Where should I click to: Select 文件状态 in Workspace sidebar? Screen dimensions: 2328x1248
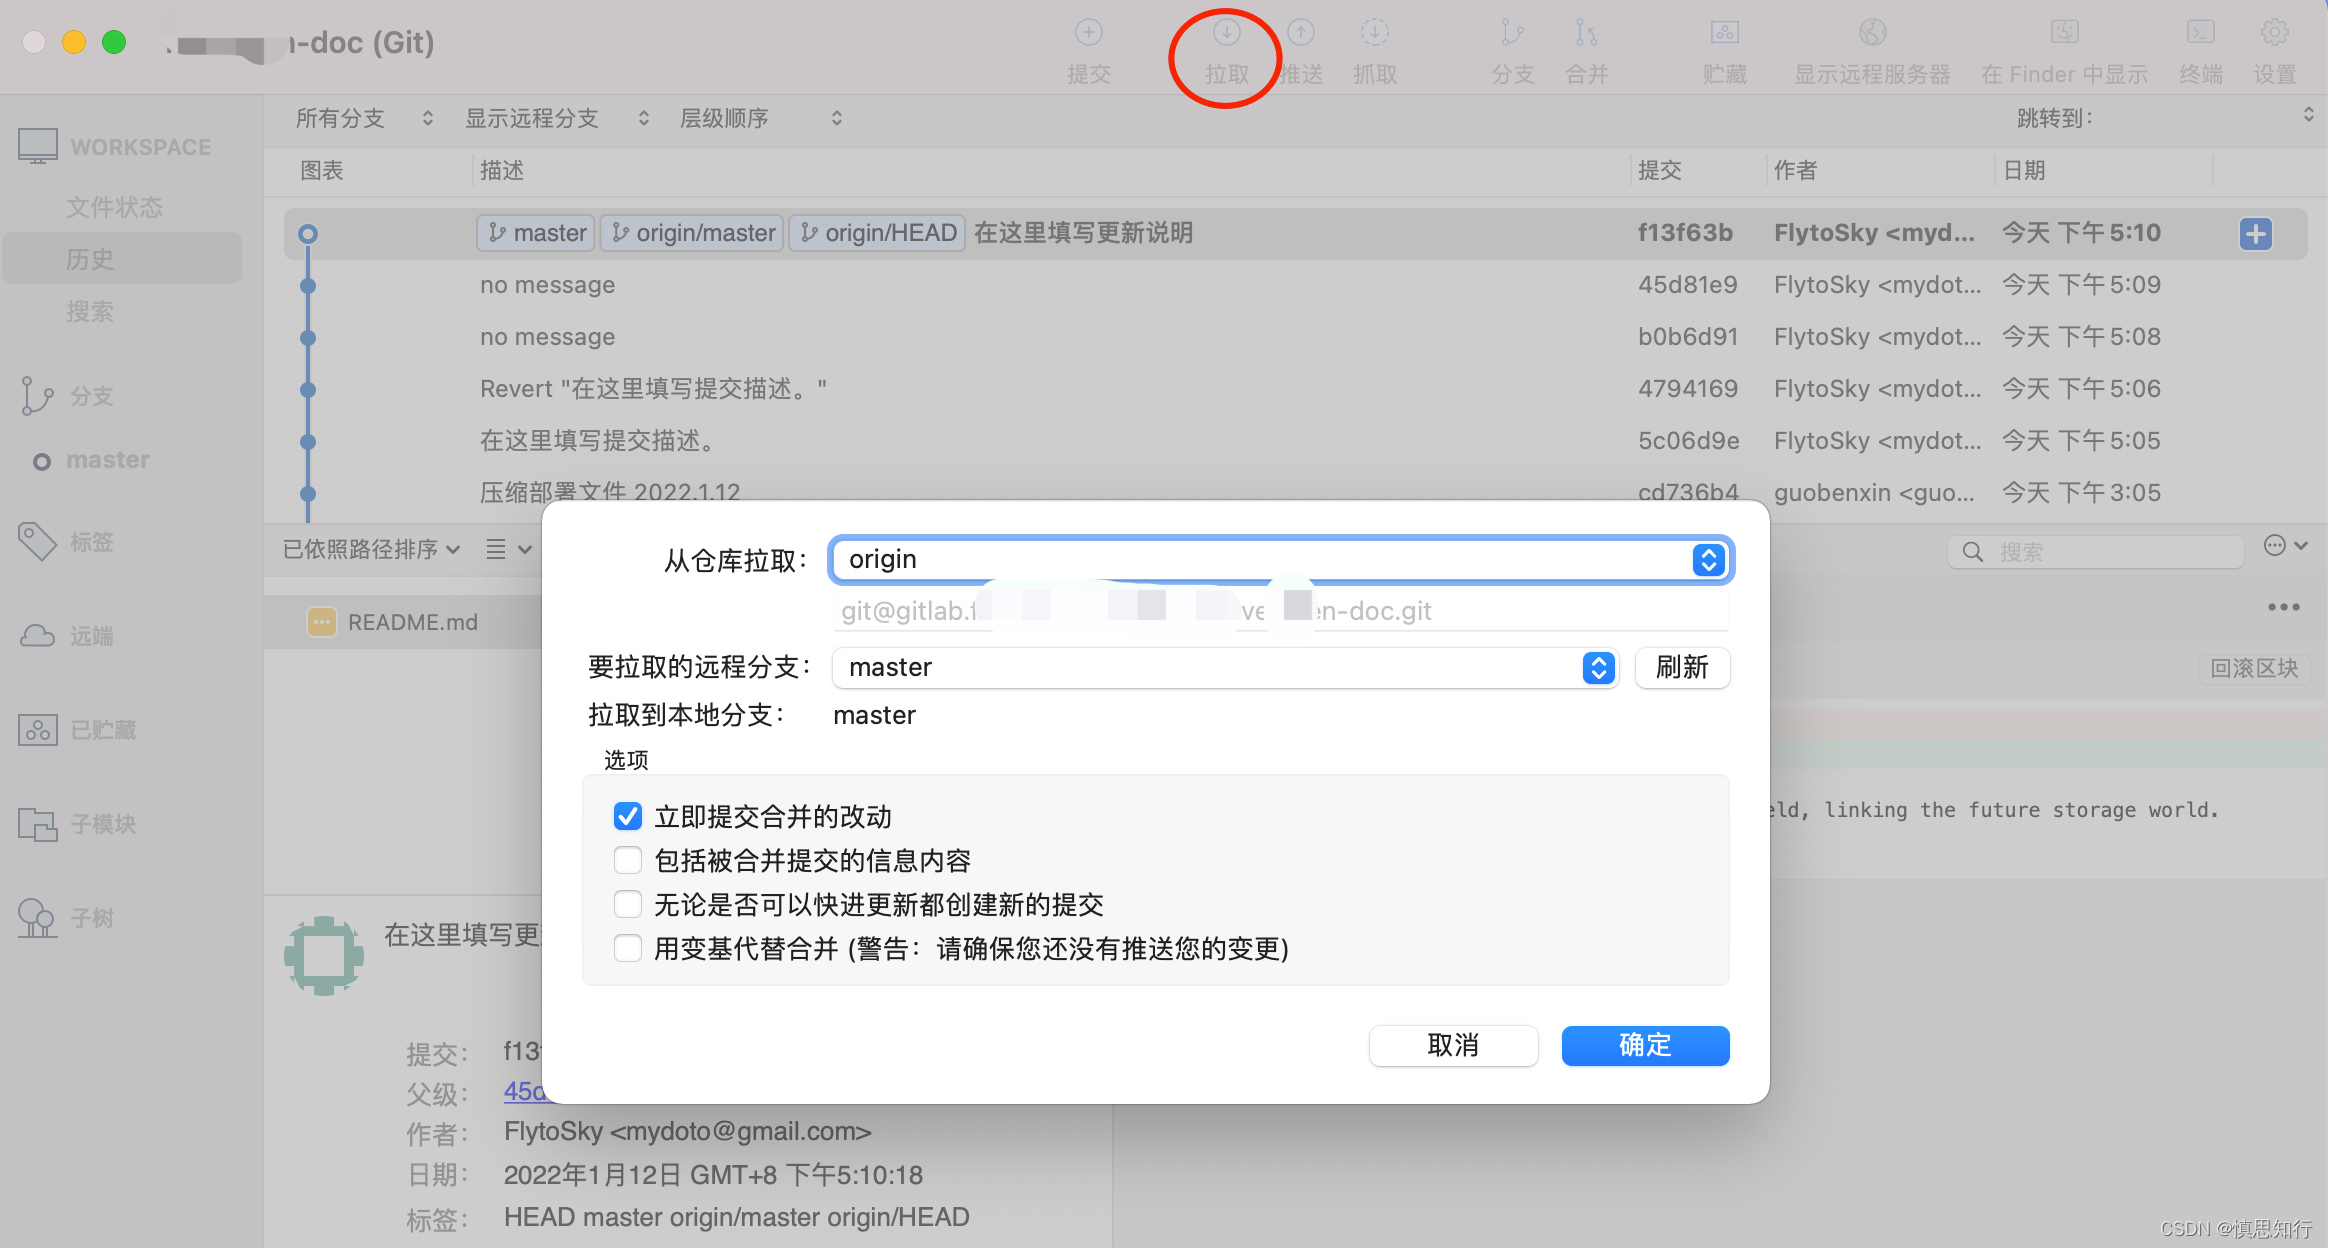pyautogui.click(x=114, y=207)
